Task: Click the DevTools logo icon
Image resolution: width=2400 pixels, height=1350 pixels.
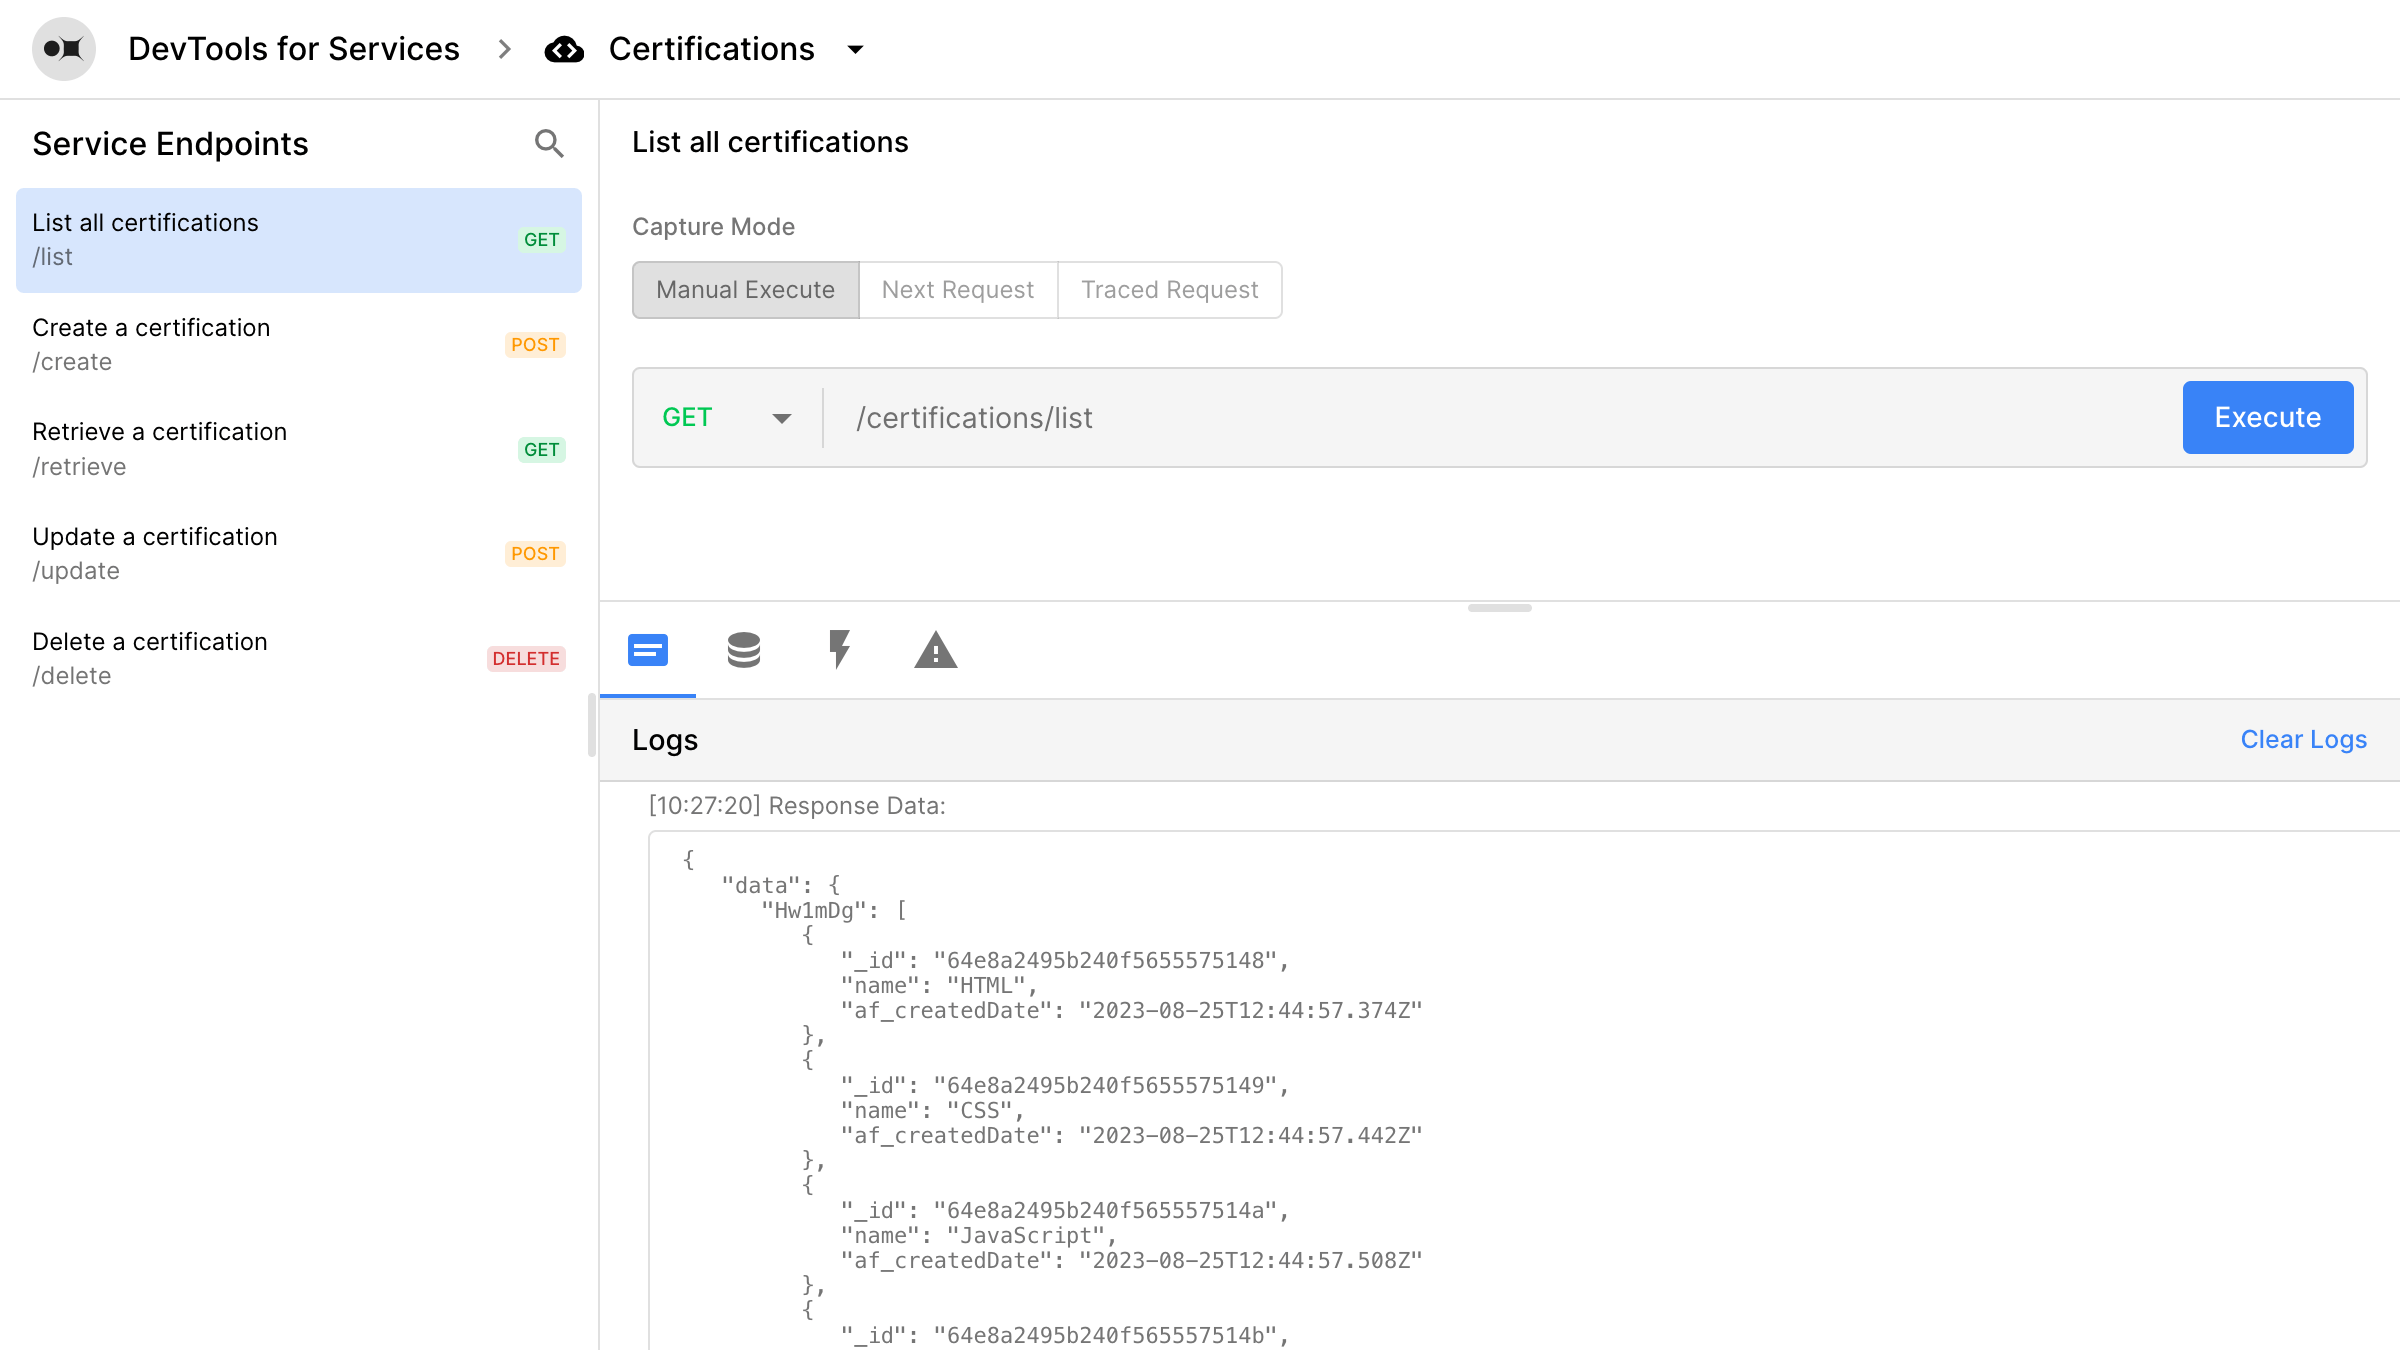Action: [64, 48]
